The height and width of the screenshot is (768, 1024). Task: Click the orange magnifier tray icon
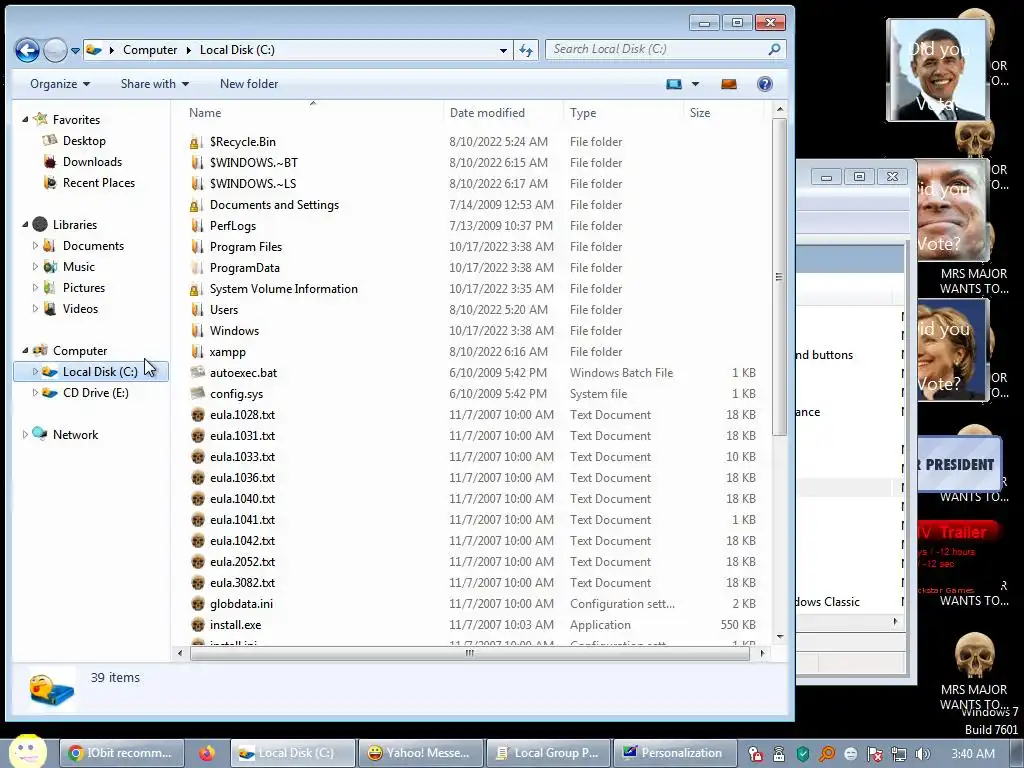[x=827, y=754]
